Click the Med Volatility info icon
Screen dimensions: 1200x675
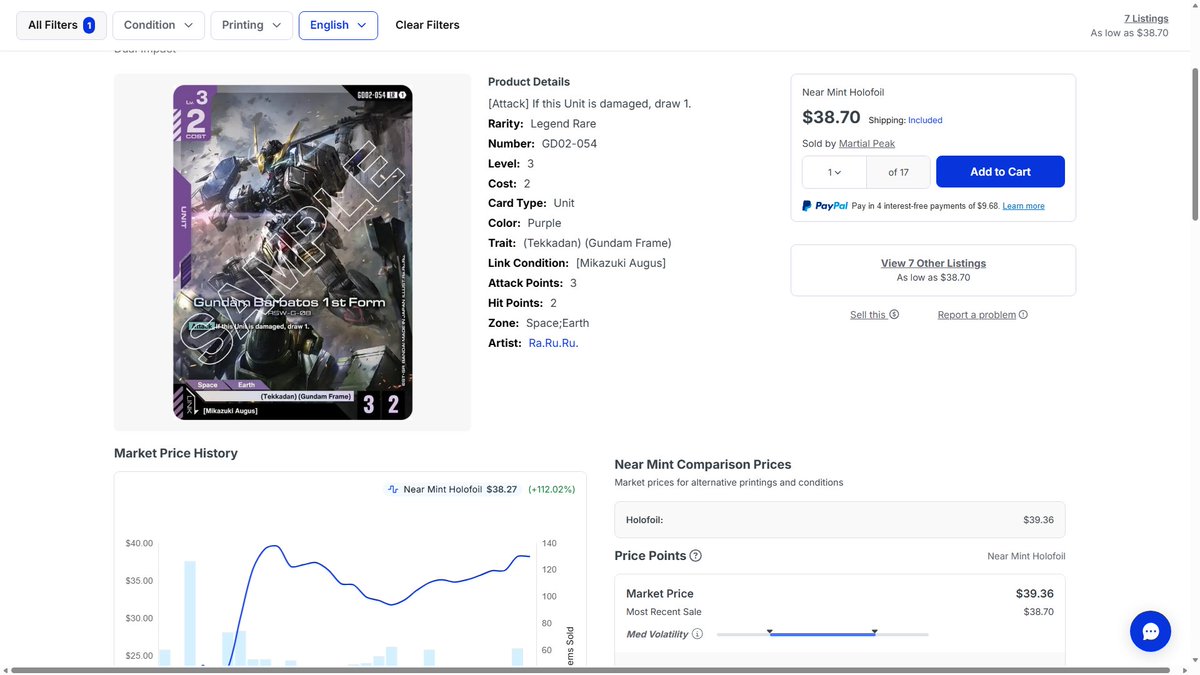pos(697,634)
